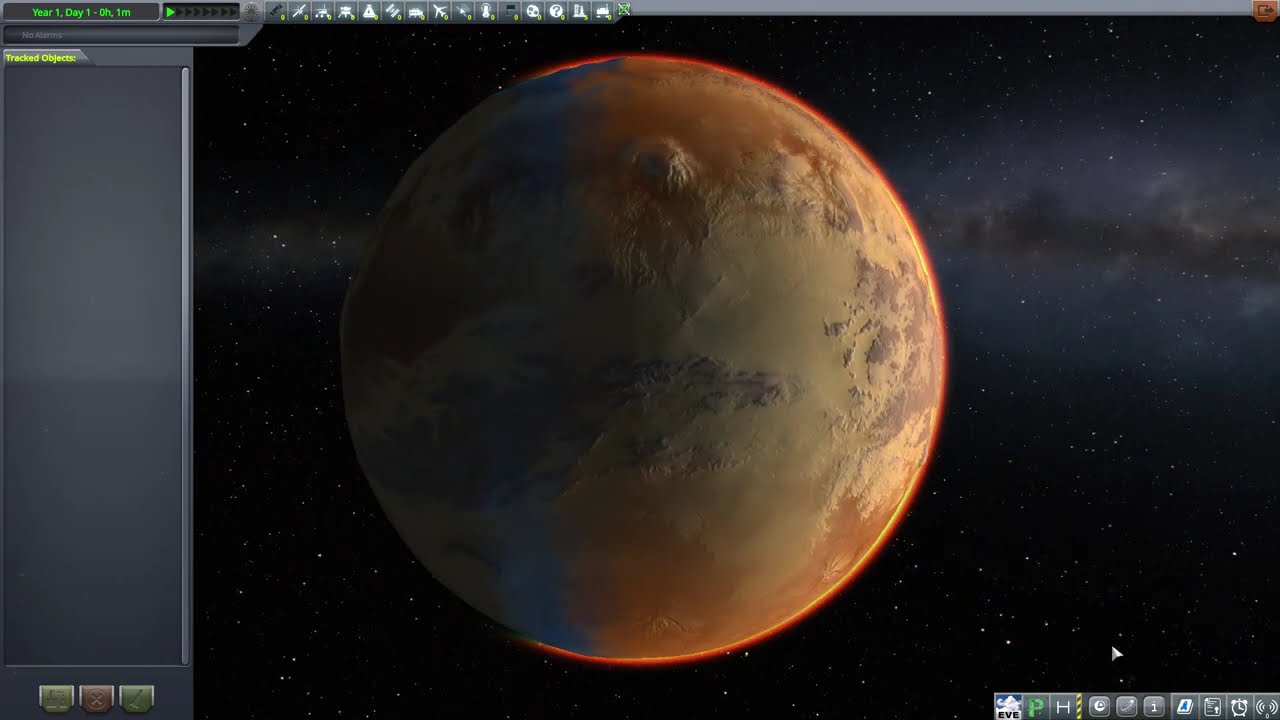Toggle the rover vessel filter
1280x720 pixels.
pyautogui.click(x=323, y=11)
